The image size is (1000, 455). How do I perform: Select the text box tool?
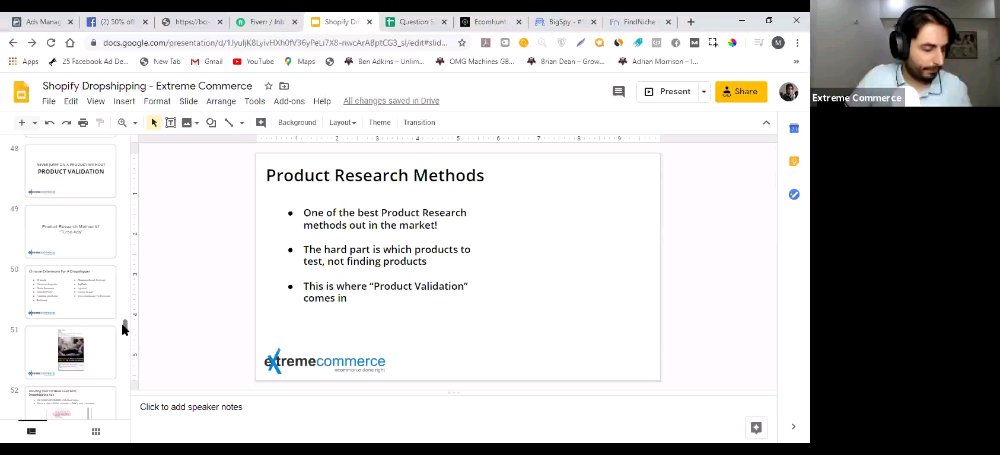coord(170,123)
